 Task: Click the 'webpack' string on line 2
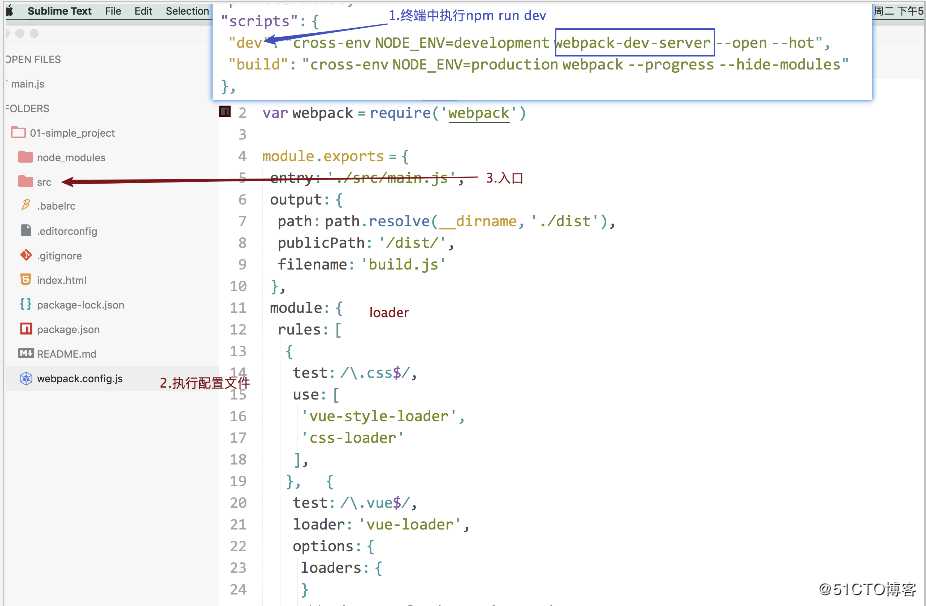tap(478, 113)
